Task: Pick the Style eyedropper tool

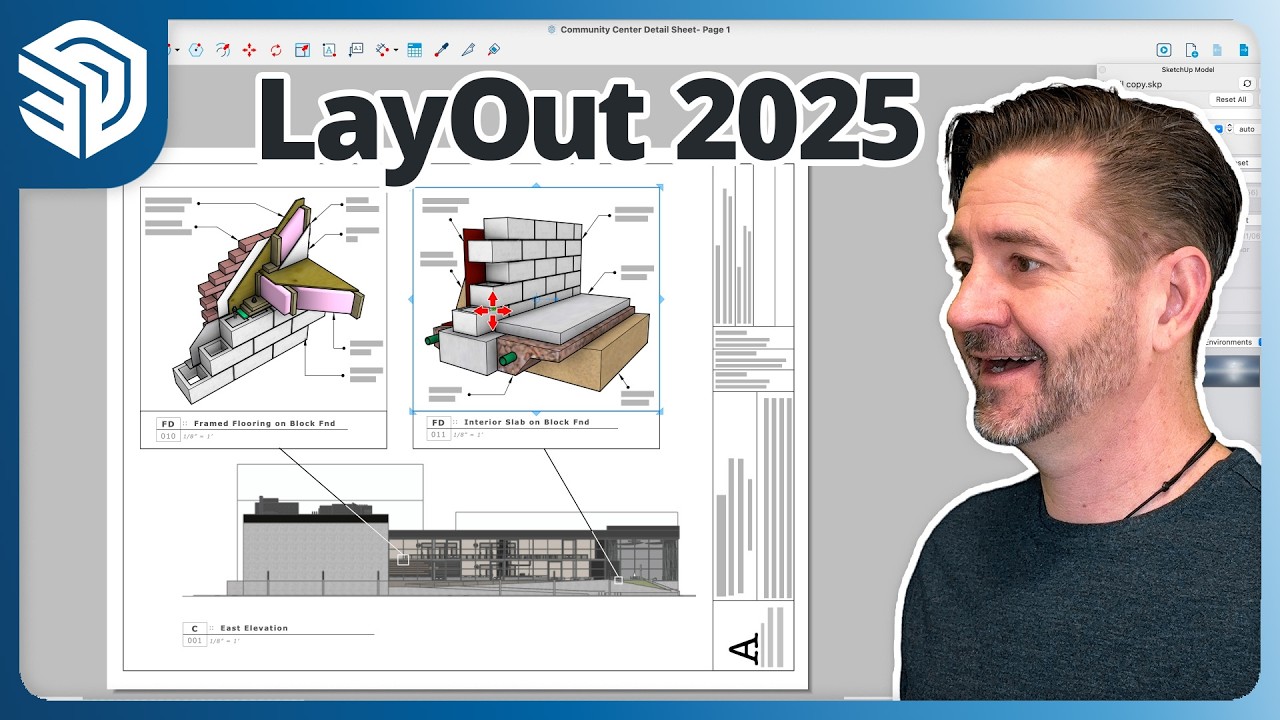Action: point(441,49)
